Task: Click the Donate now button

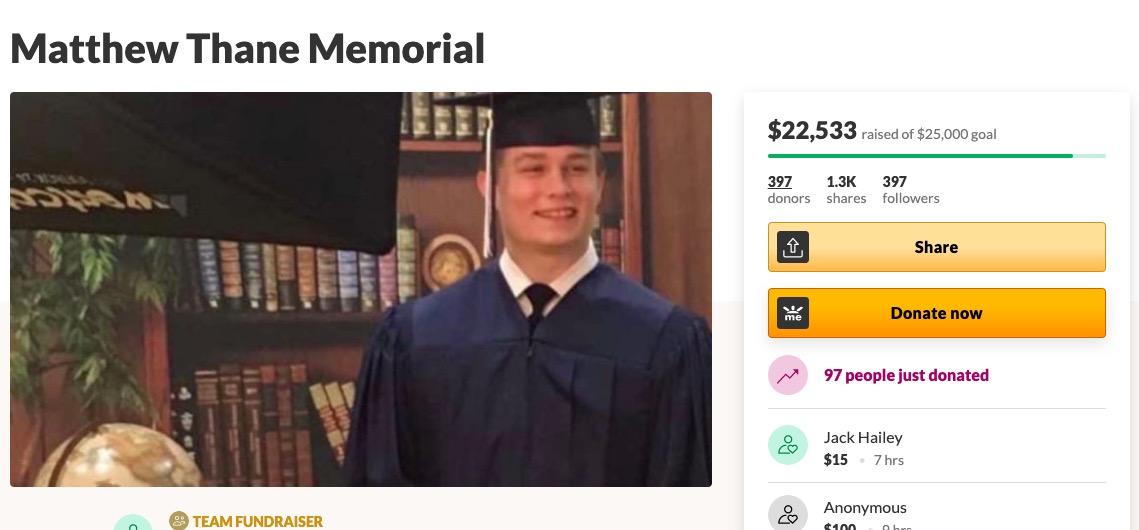Action: 936,313
